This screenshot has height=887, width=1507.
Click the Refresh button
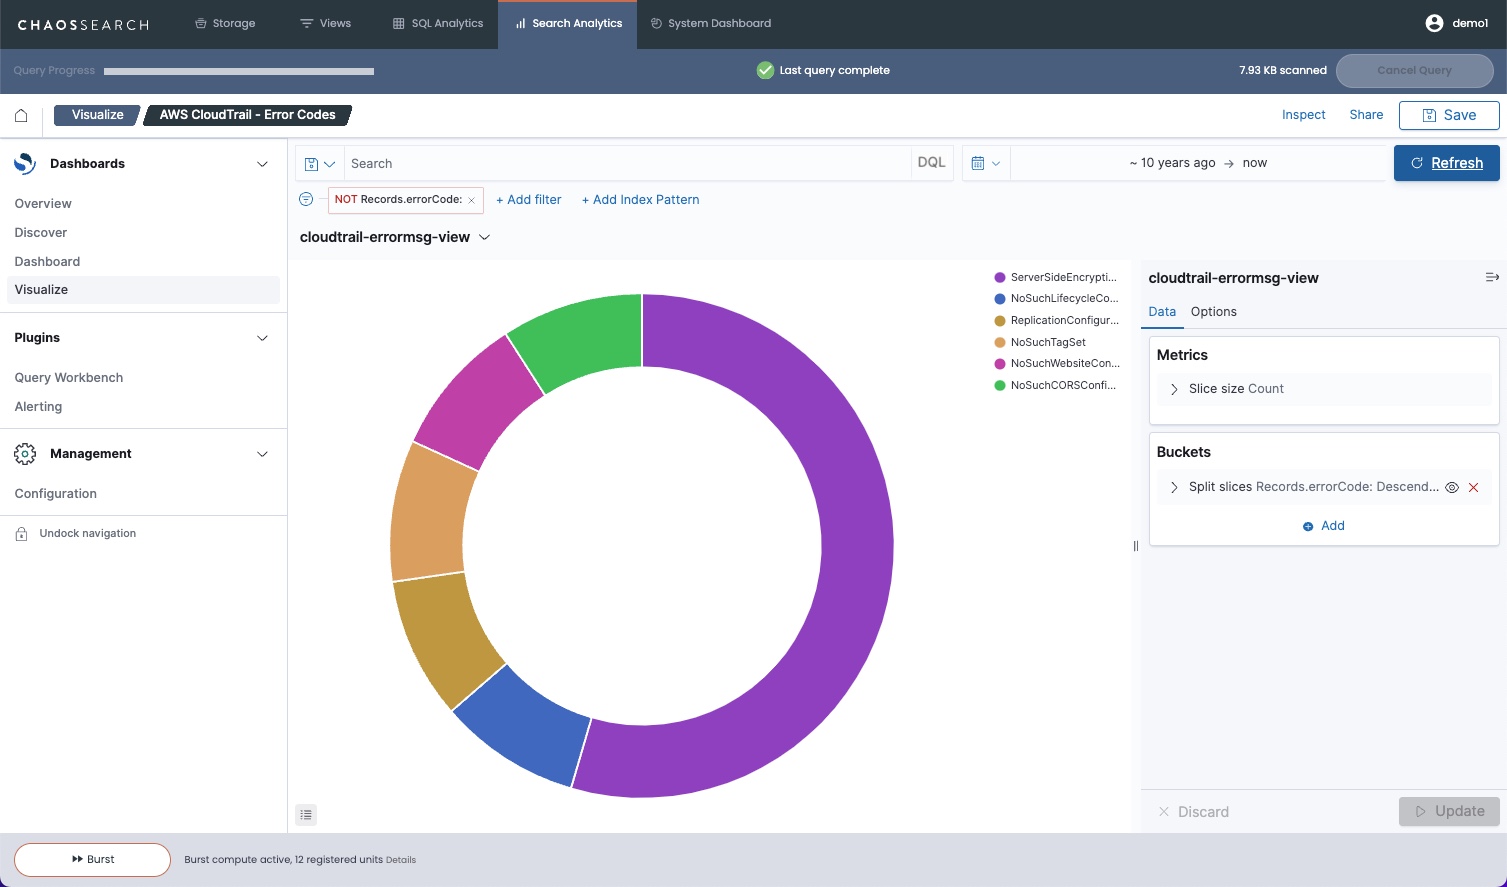pyautogui.click(x=1446, y=163)
